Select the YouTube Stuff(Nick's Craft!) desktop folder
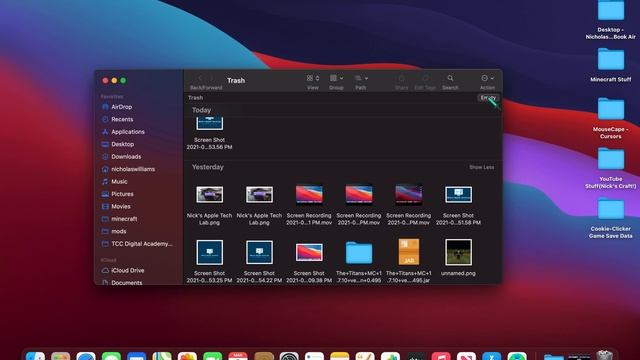640x360 pixels. (611, 168)
